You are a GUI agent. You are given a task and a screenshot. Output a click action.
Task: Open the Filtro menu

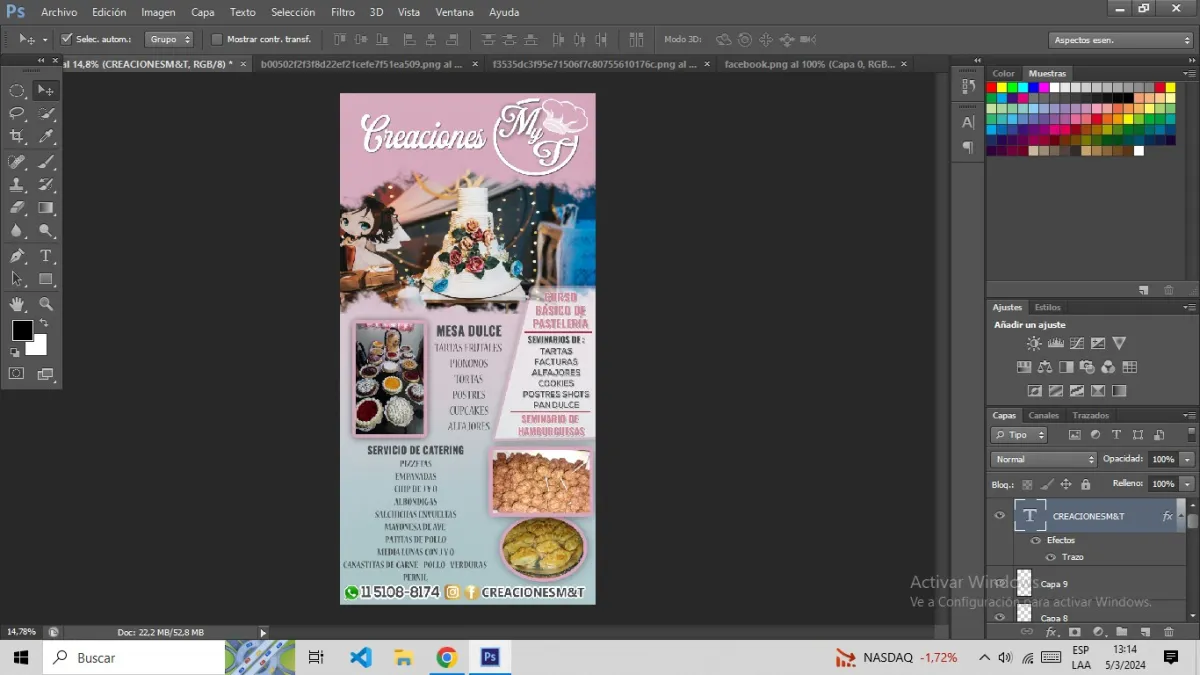click(x=343, y=12)
